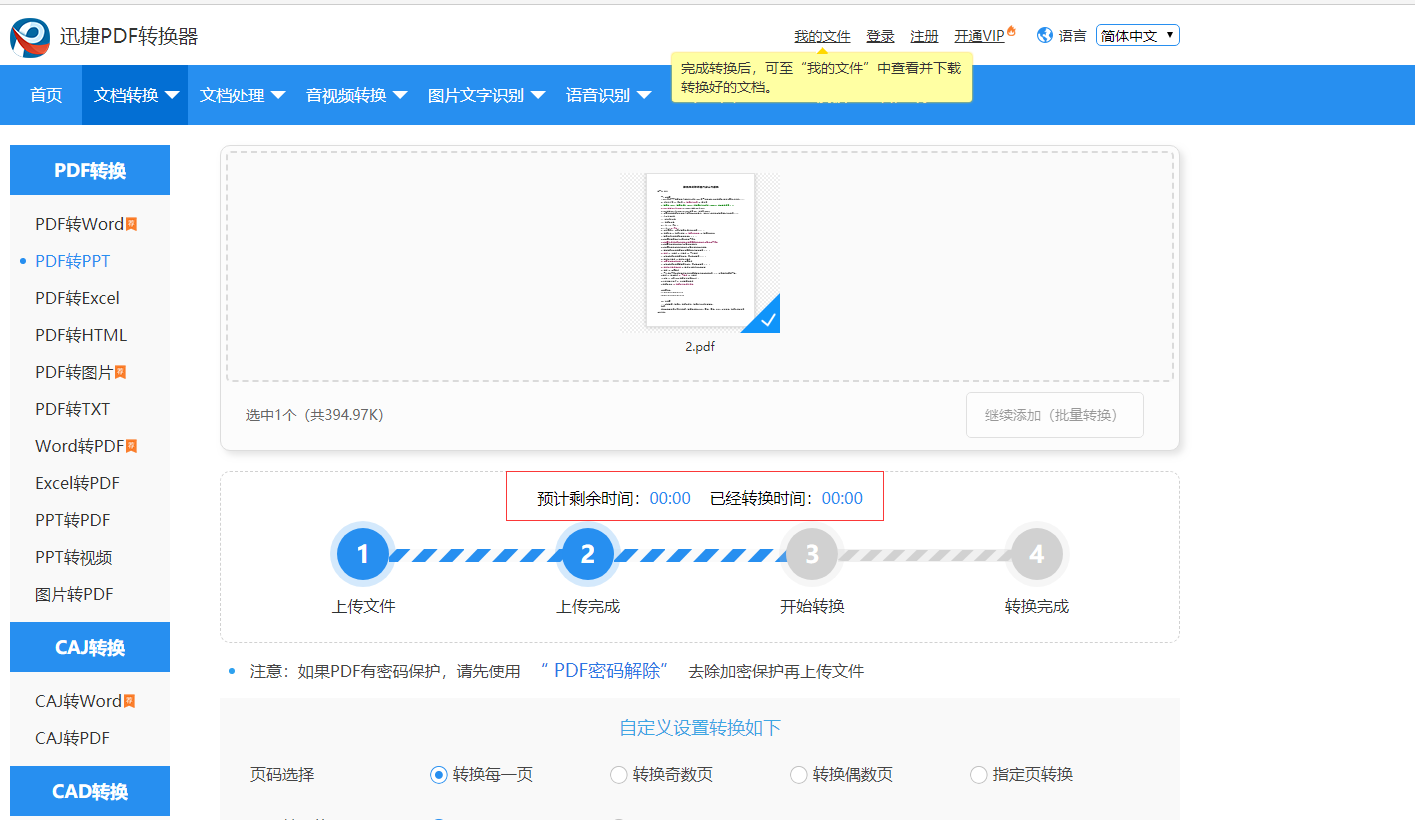Open Excel转PDF in sidebar
1415x820 pixels.
coord(77,483)
